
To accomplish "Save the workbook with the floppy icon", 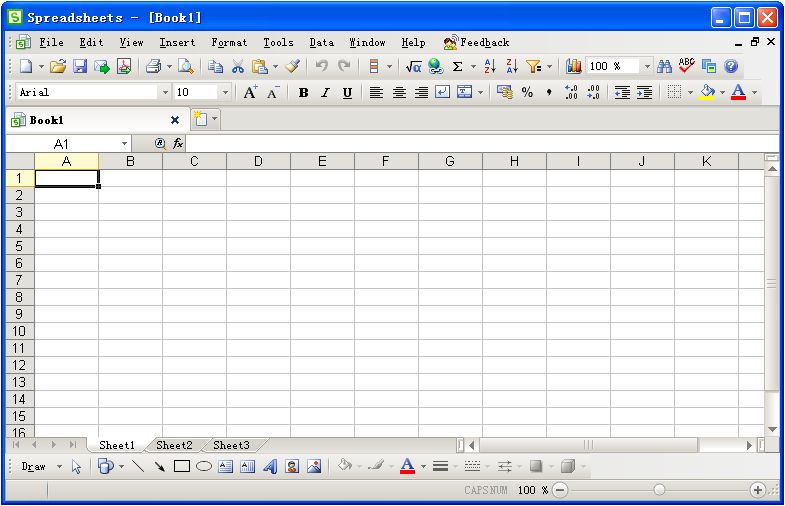I will point(80,66).
